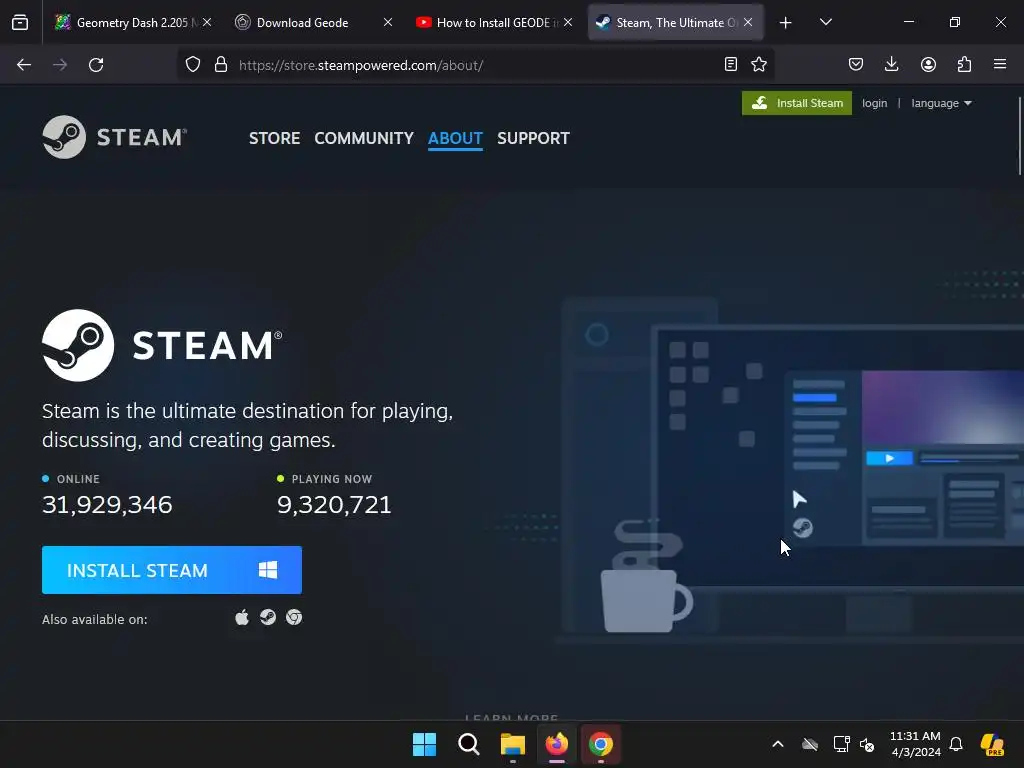
Task: Click the Firefox View icon in tab bar
Action: tap(20, 22)
